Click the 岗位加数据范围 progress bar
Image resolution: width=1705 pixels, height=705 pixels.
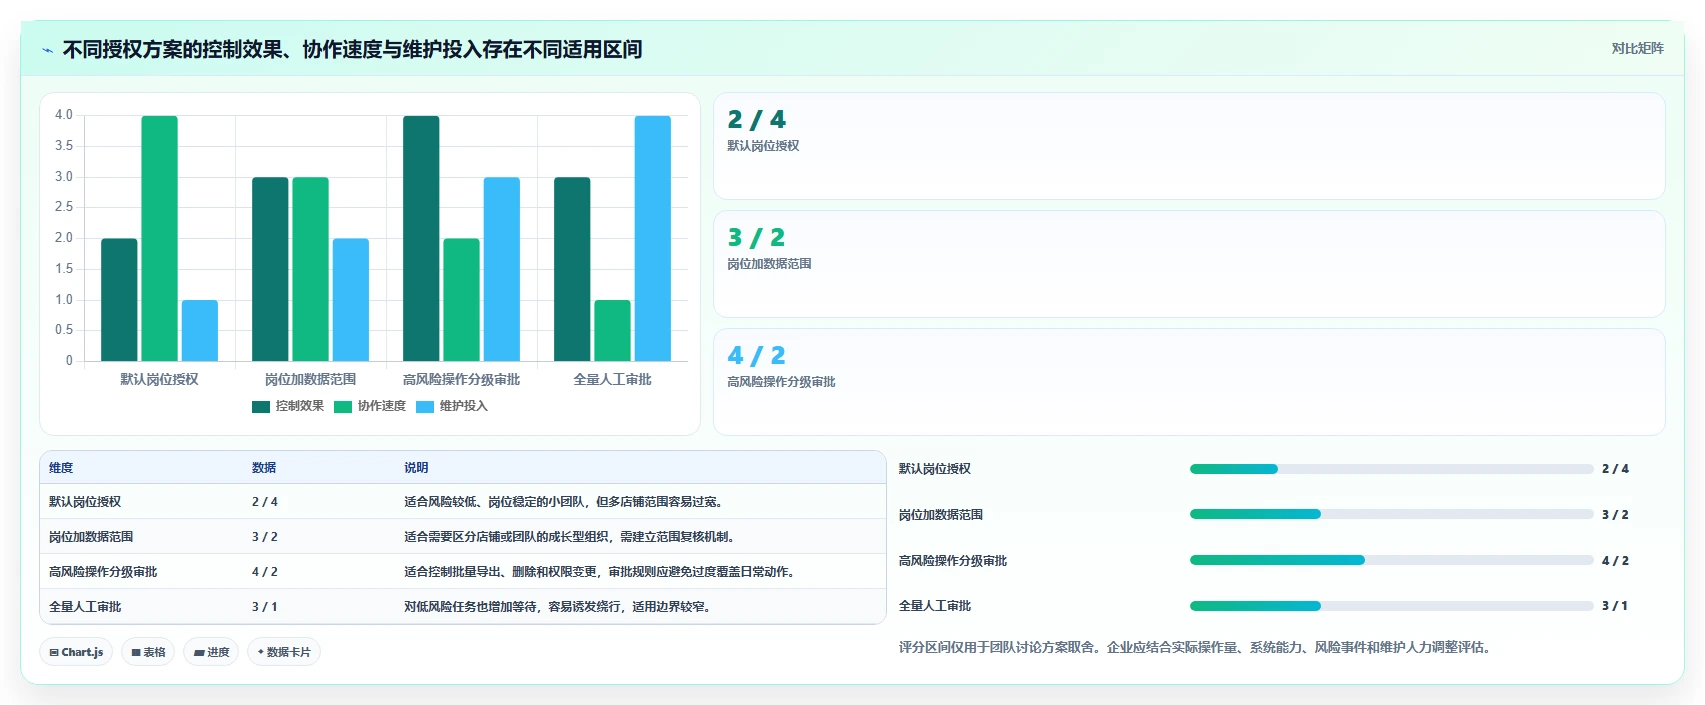tap(1391, 514)
